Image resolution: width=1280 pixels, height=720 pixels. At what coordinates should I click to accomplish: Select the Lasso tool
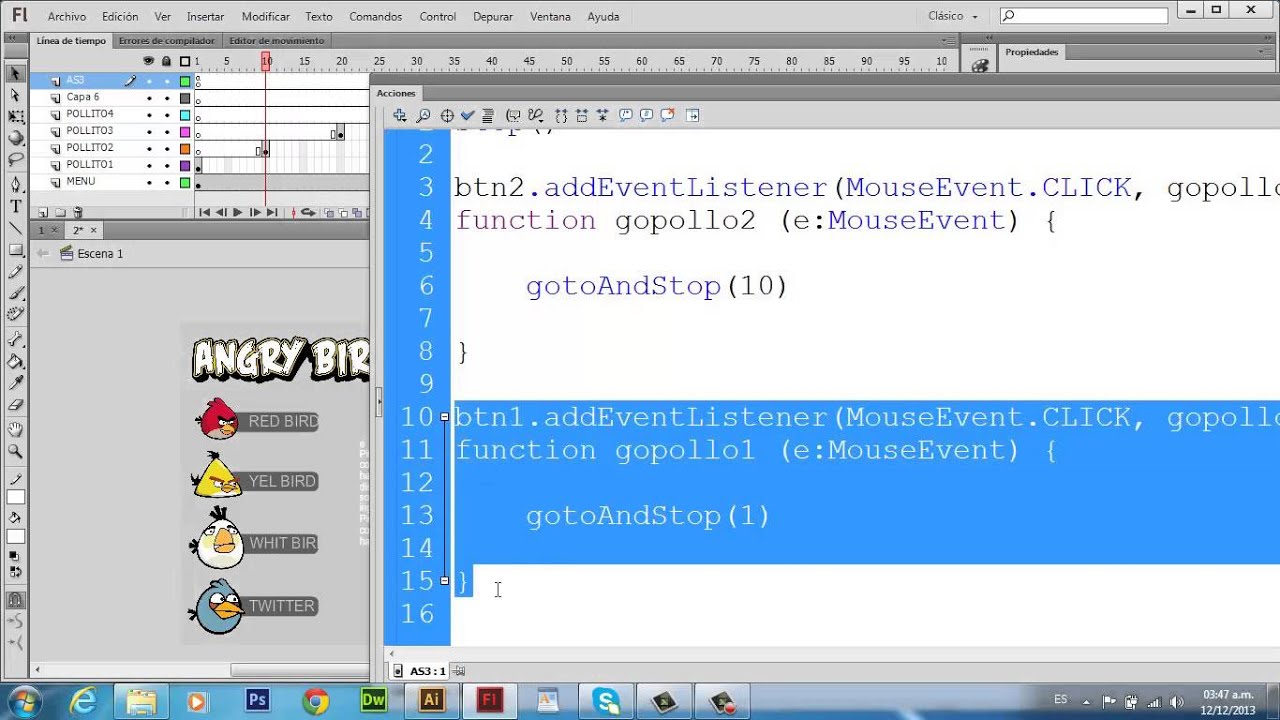pyautogui.click(x=15, y=160)
